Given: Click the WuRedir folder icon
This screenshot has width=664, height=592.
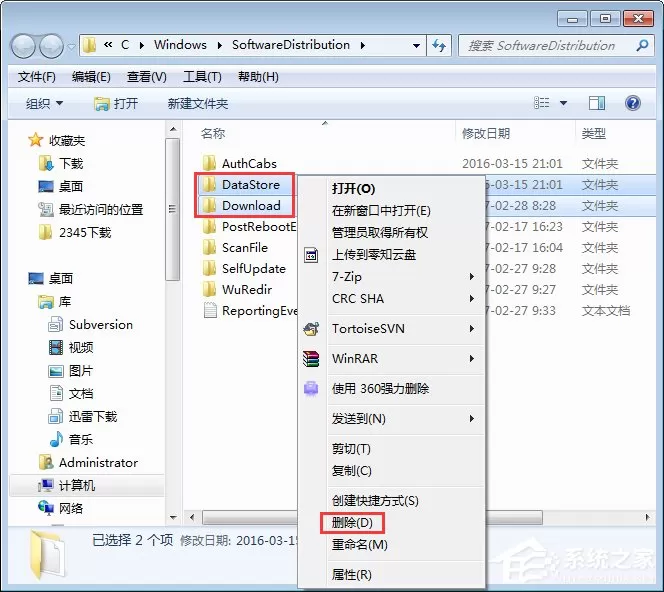Looking at the screenshot, I should tap(209, 290).
